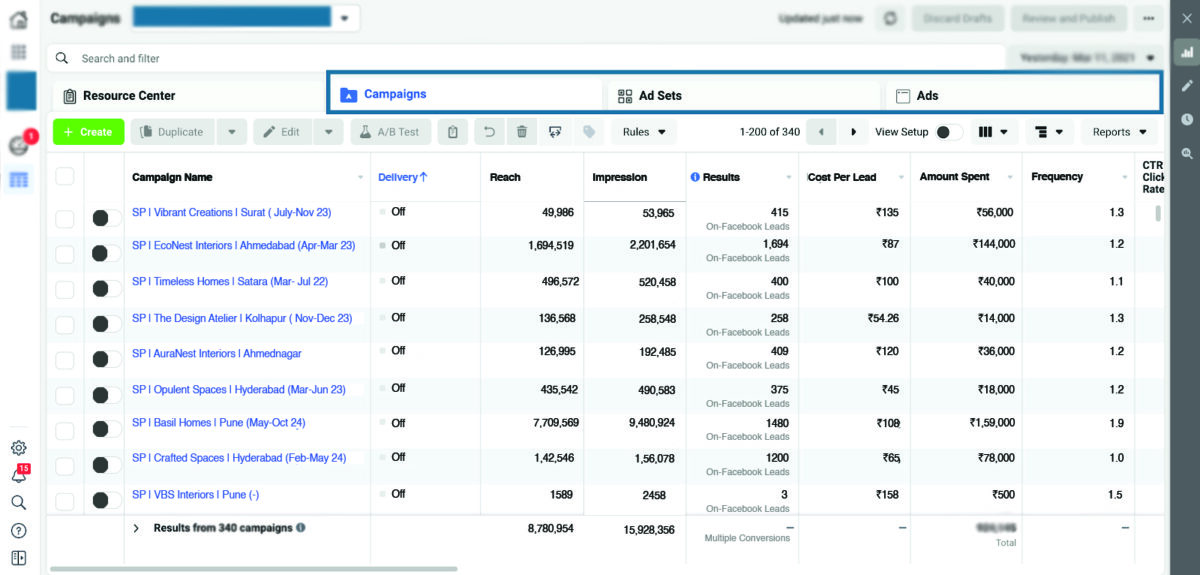Click the green Create button

click(88, 132)
